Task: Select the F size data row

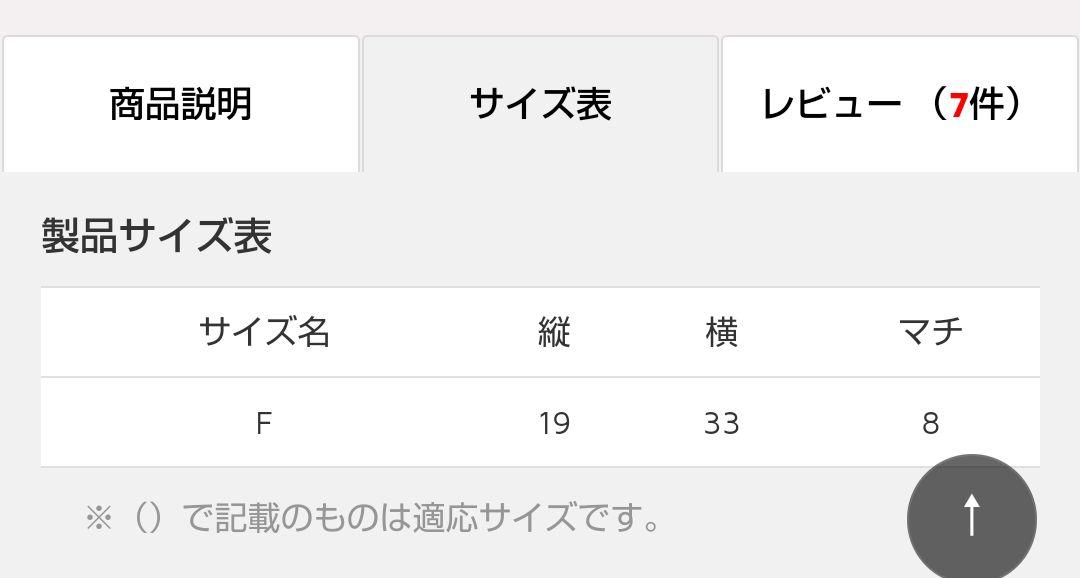Action: click(x=541, y=422)
